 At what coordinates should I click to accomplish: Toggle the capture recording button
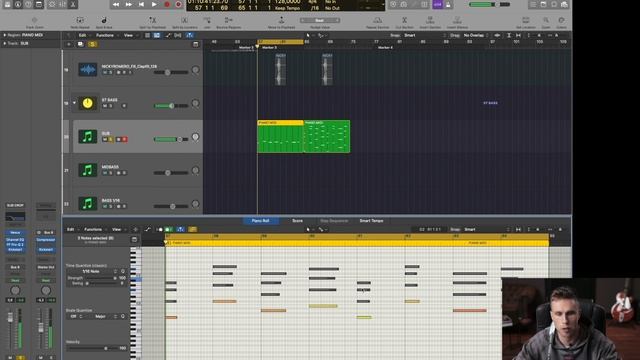[178, 4]
